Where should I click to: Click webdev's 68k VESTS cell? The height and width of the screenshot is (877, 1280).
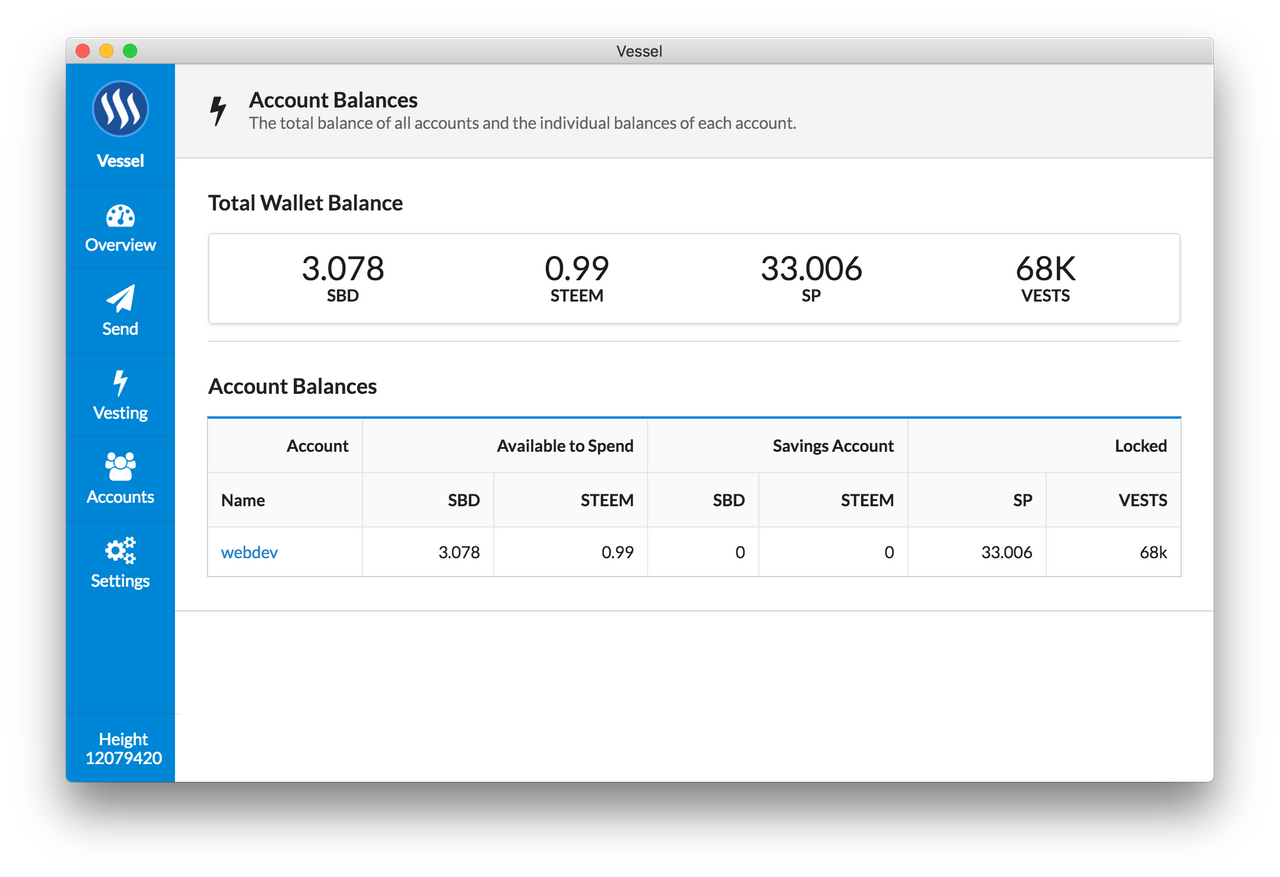pos(1114,552)
